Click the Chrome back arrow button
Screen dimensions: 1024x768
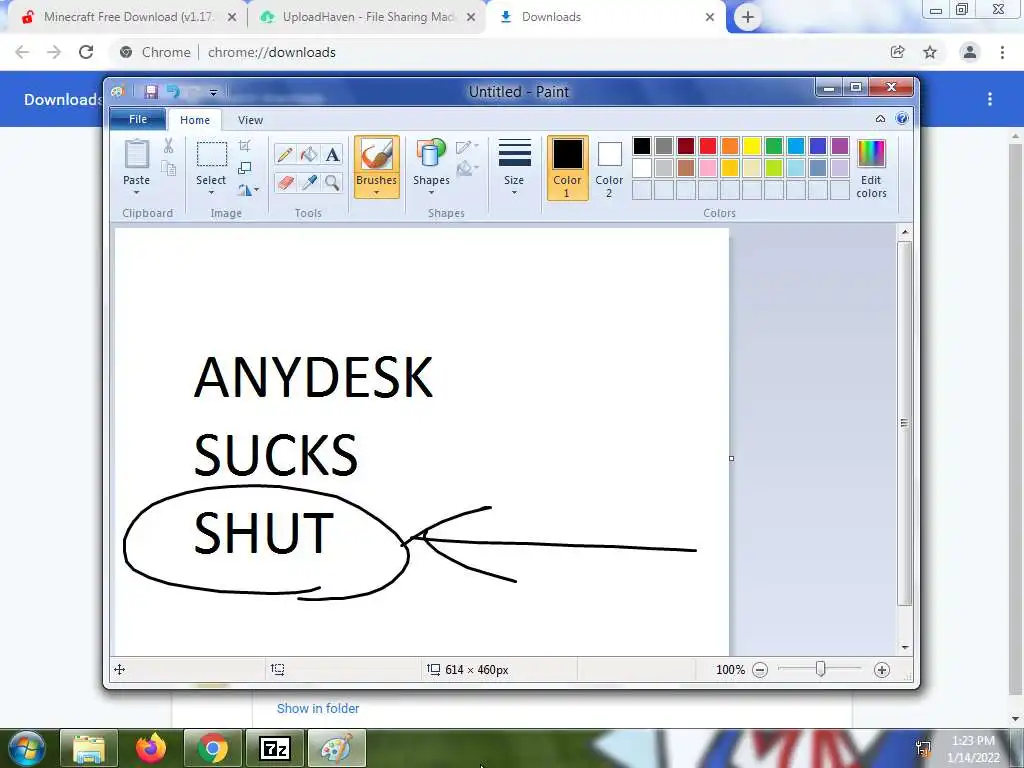pos(22,52)
